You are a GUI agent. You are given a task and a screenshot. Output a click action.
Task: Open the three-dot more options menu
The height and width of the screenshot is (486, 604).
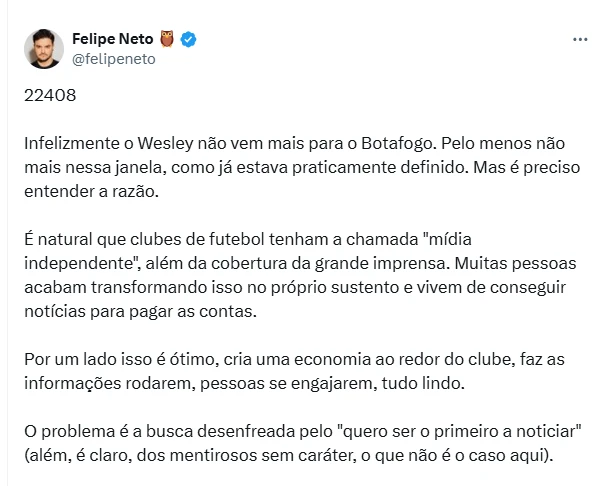[x=580, y=39]
